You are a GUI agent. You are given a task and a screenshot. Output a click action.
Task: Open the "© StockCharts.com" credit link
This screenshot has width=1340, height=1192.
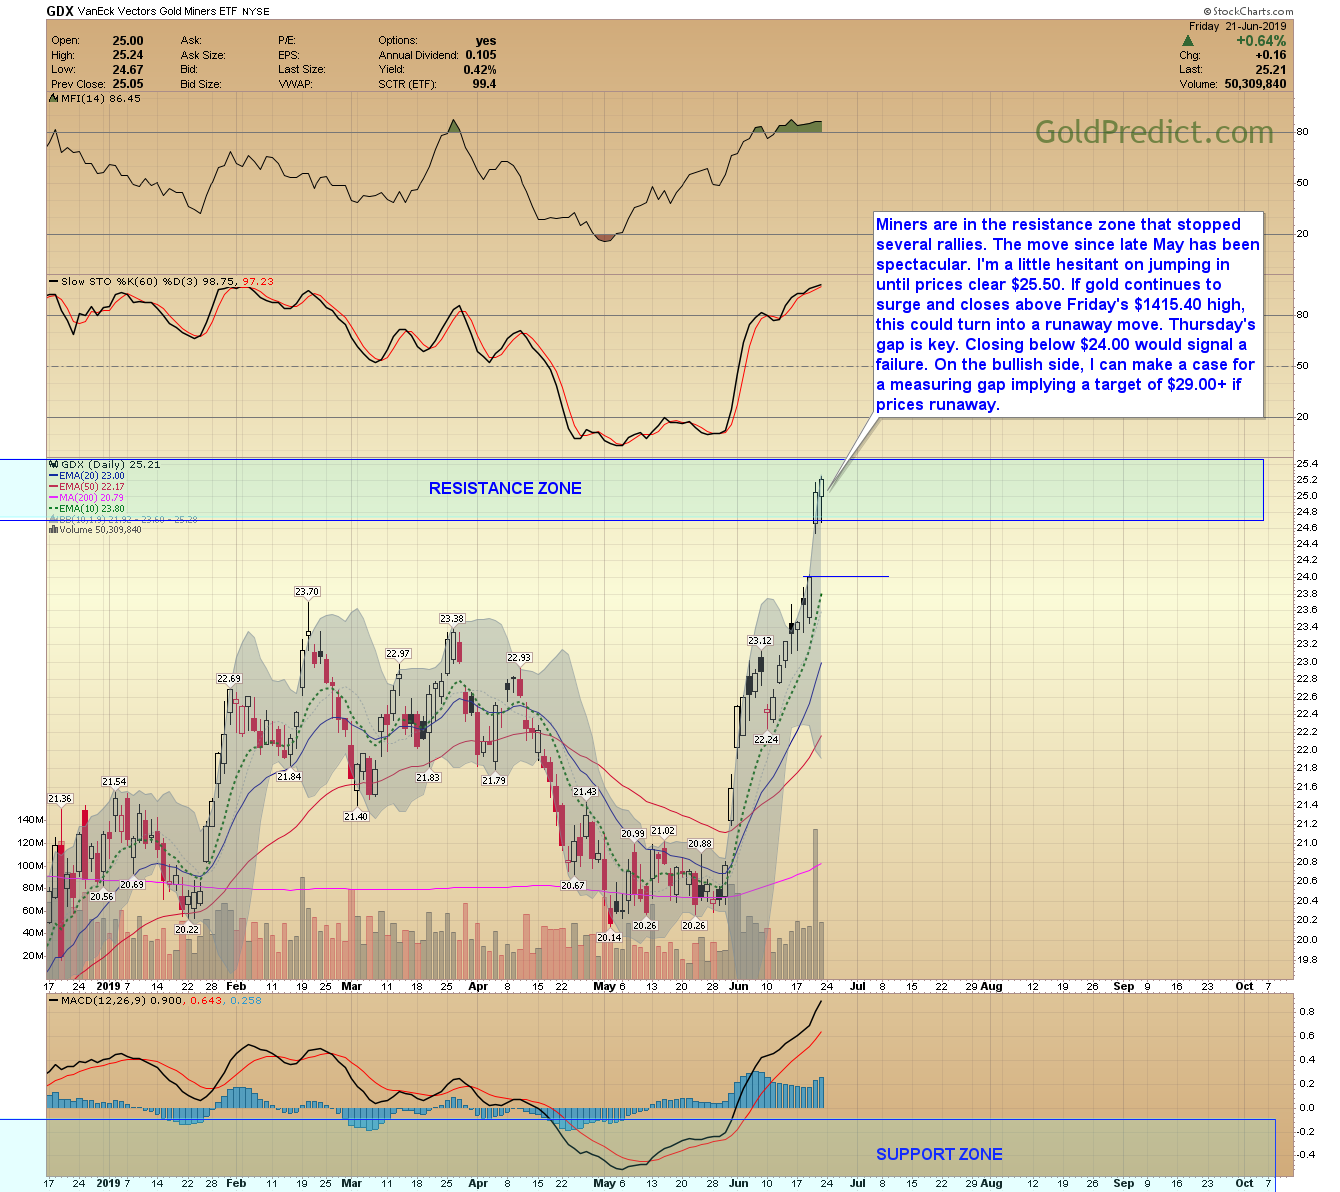click(x=1248, y=12)
